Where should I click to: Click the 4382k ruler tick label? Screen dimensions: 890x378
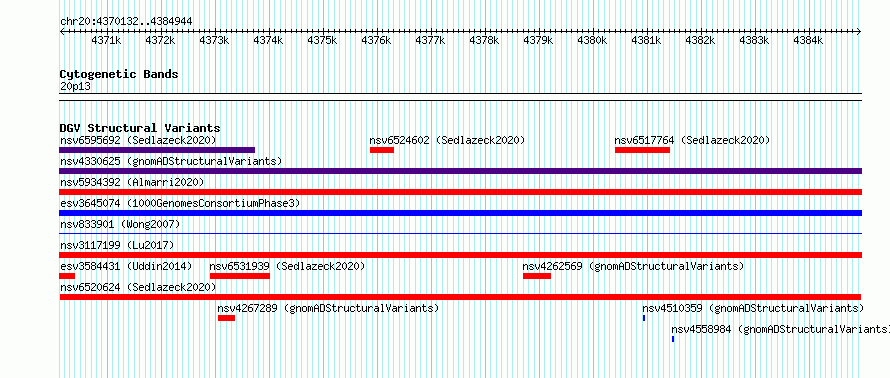[700, 40]
